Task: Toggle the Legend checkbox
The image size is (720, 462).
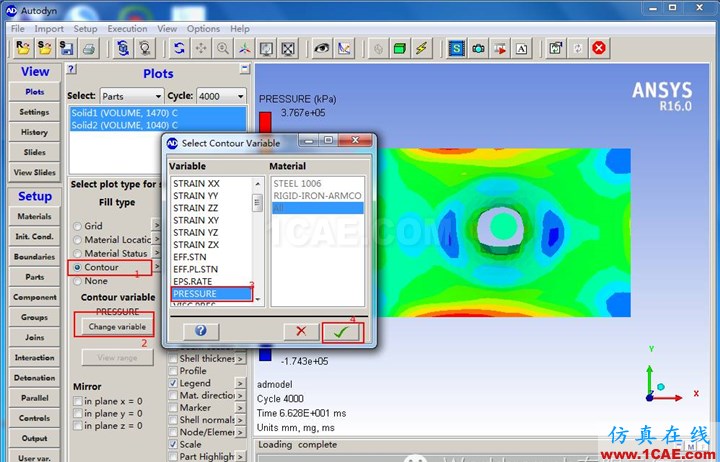Action: (x=173, y=383)
